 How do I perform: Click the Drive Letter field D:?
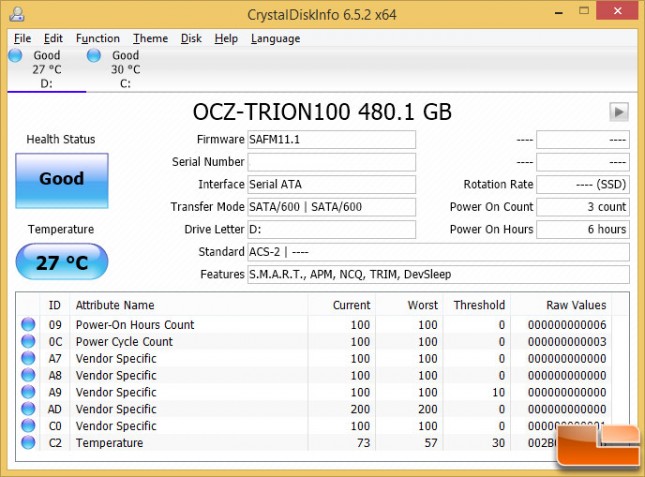(x=332, y=229)
